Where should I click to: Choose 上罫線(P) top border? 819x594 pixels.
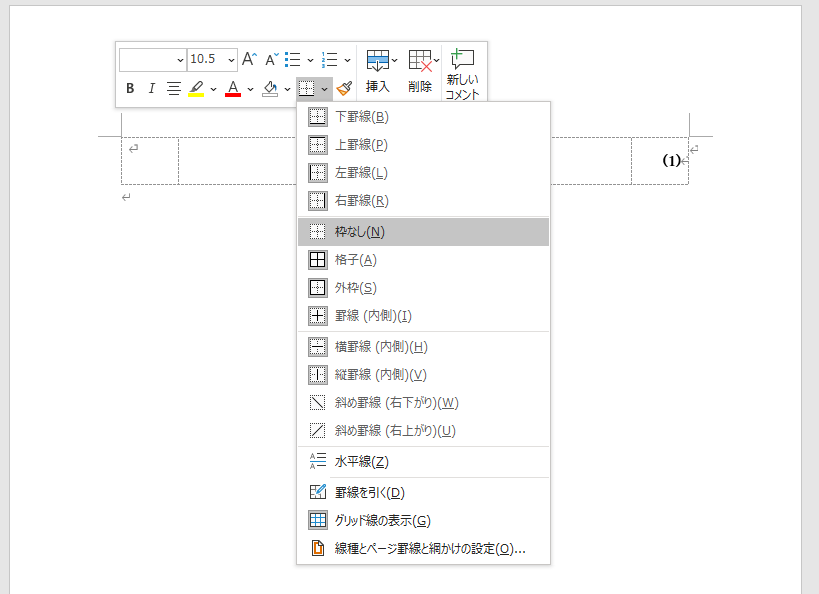423,145
